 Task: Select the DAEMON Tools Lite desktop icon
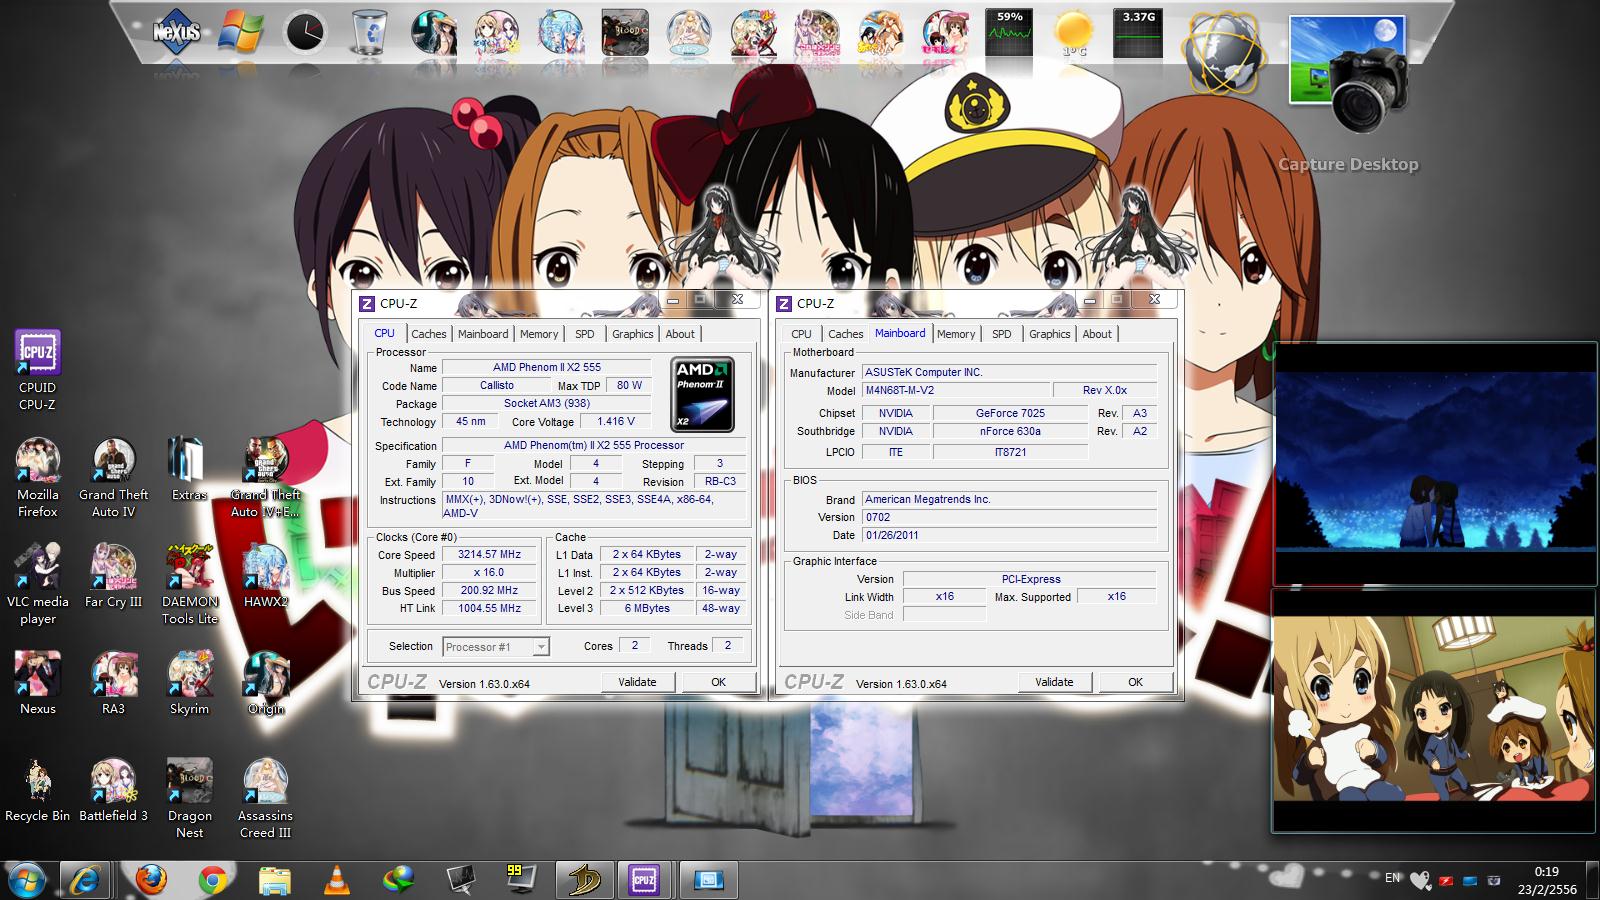(190, 585)
